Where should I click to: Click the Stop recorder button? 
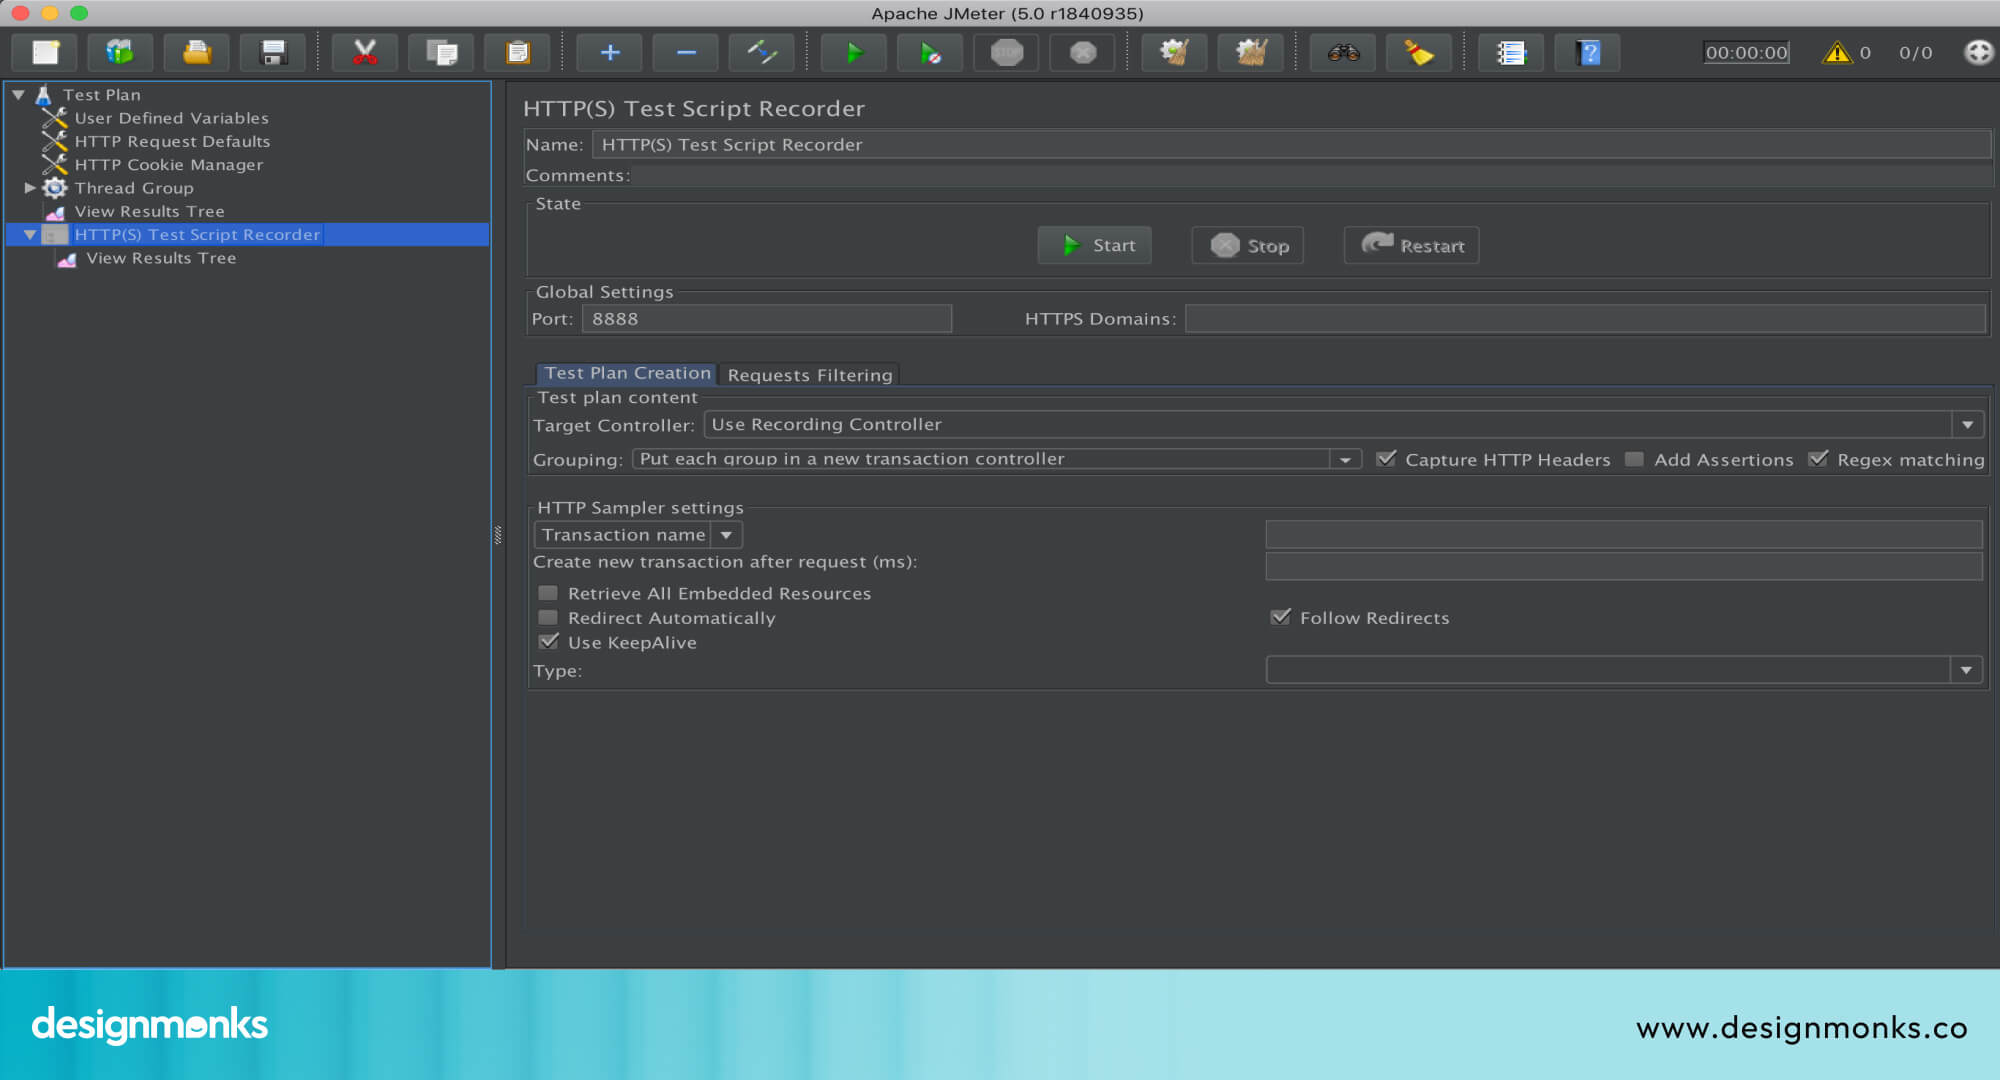click(x=1248, y=245)
